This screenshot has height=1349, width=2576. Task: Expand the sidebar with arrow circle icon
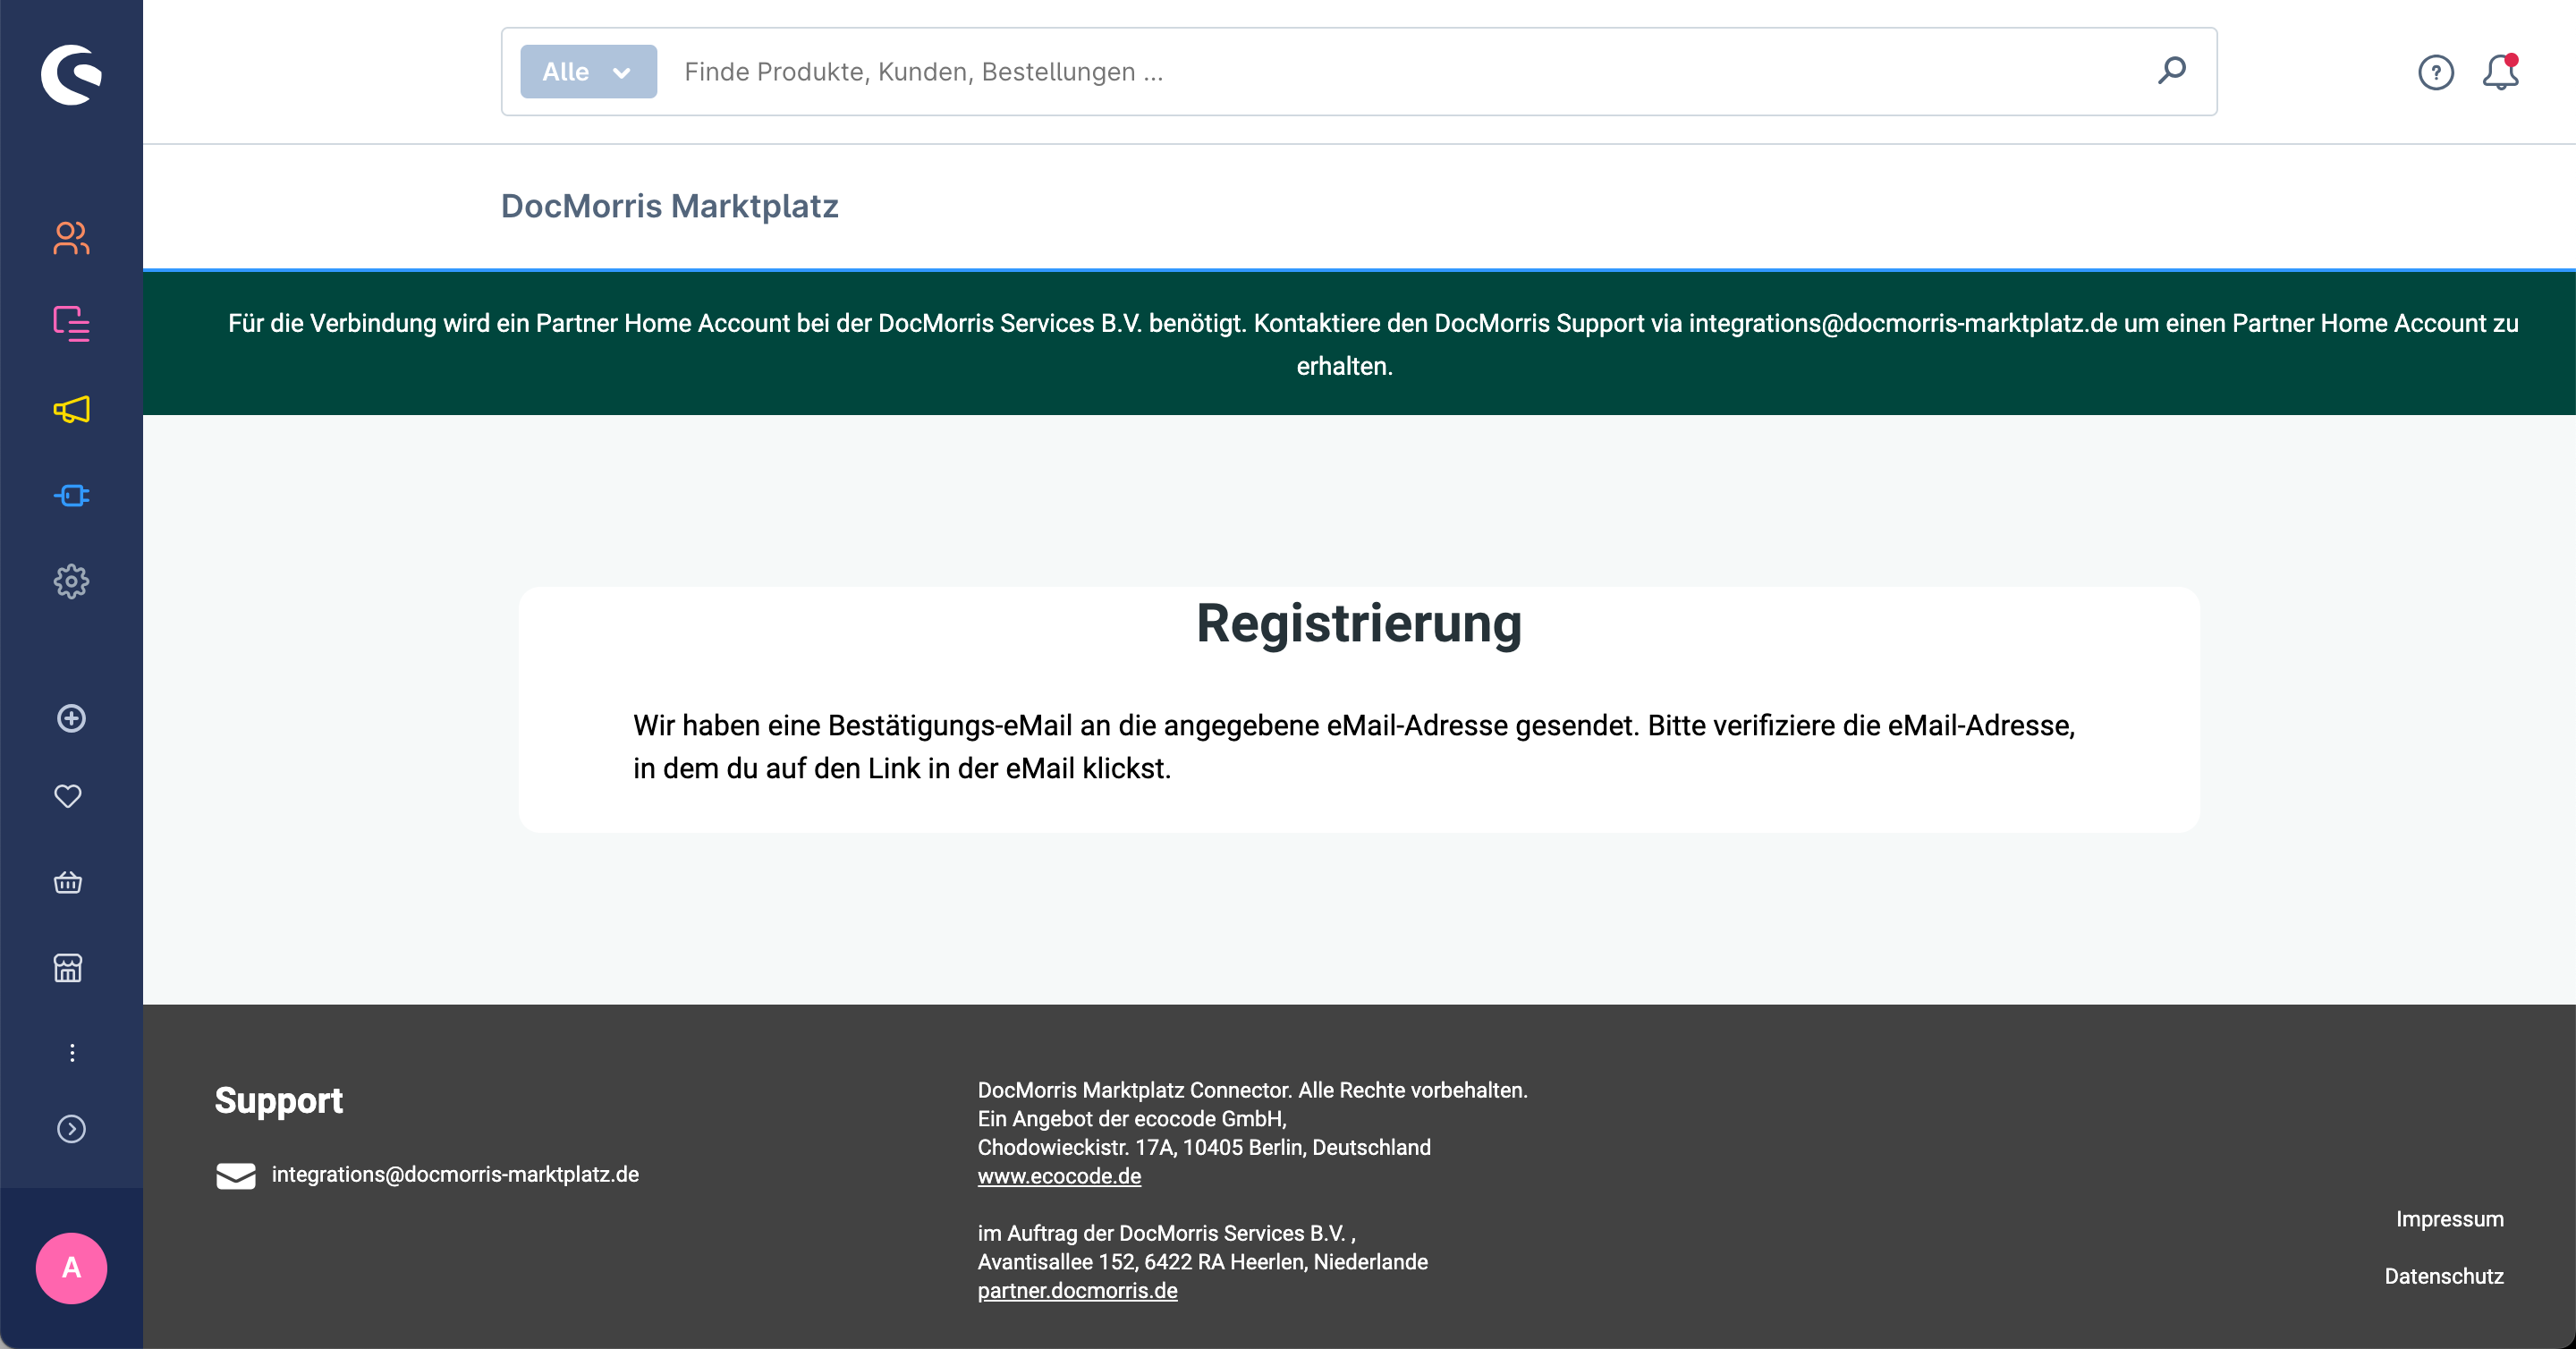71,1129
